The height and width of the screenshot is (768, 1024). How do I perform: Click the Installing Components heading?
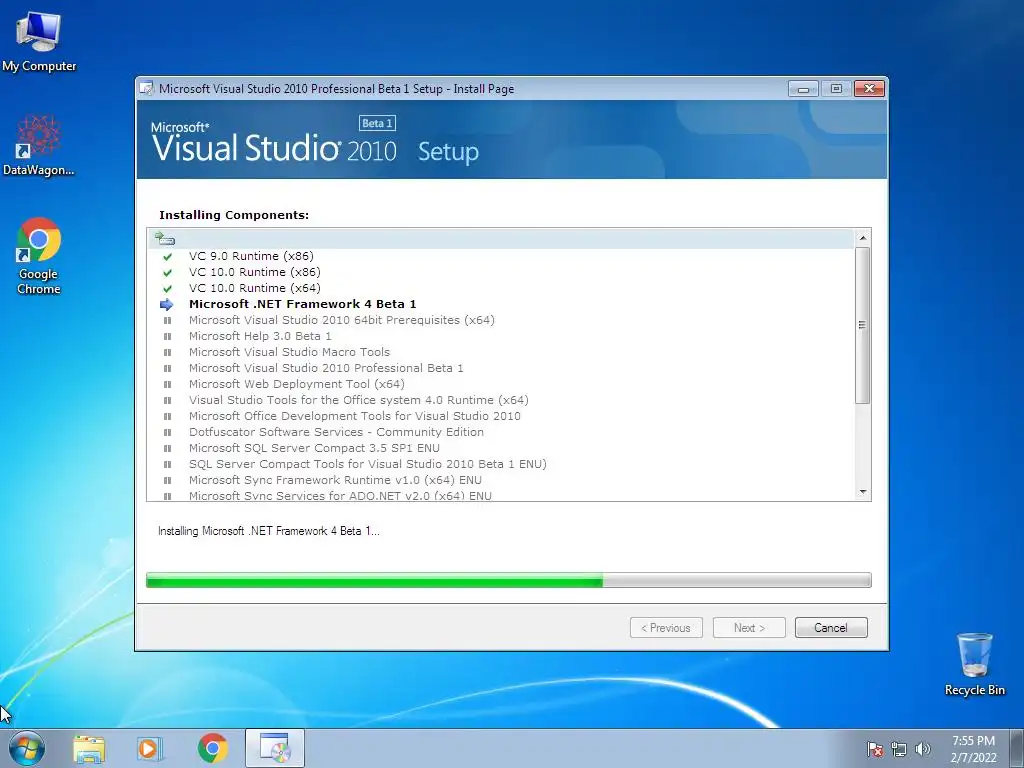click(x=234, y=215)
